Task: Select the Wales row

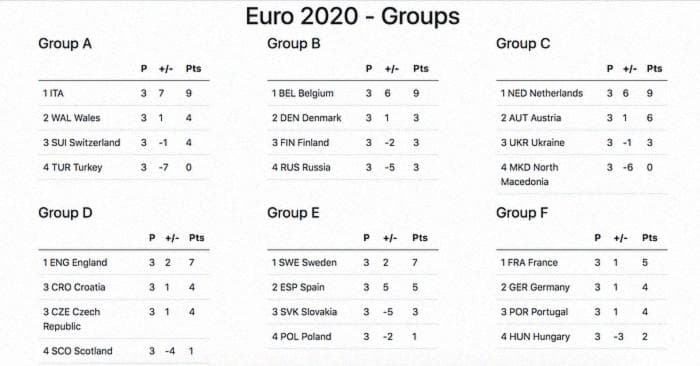Action: (124, 118)
